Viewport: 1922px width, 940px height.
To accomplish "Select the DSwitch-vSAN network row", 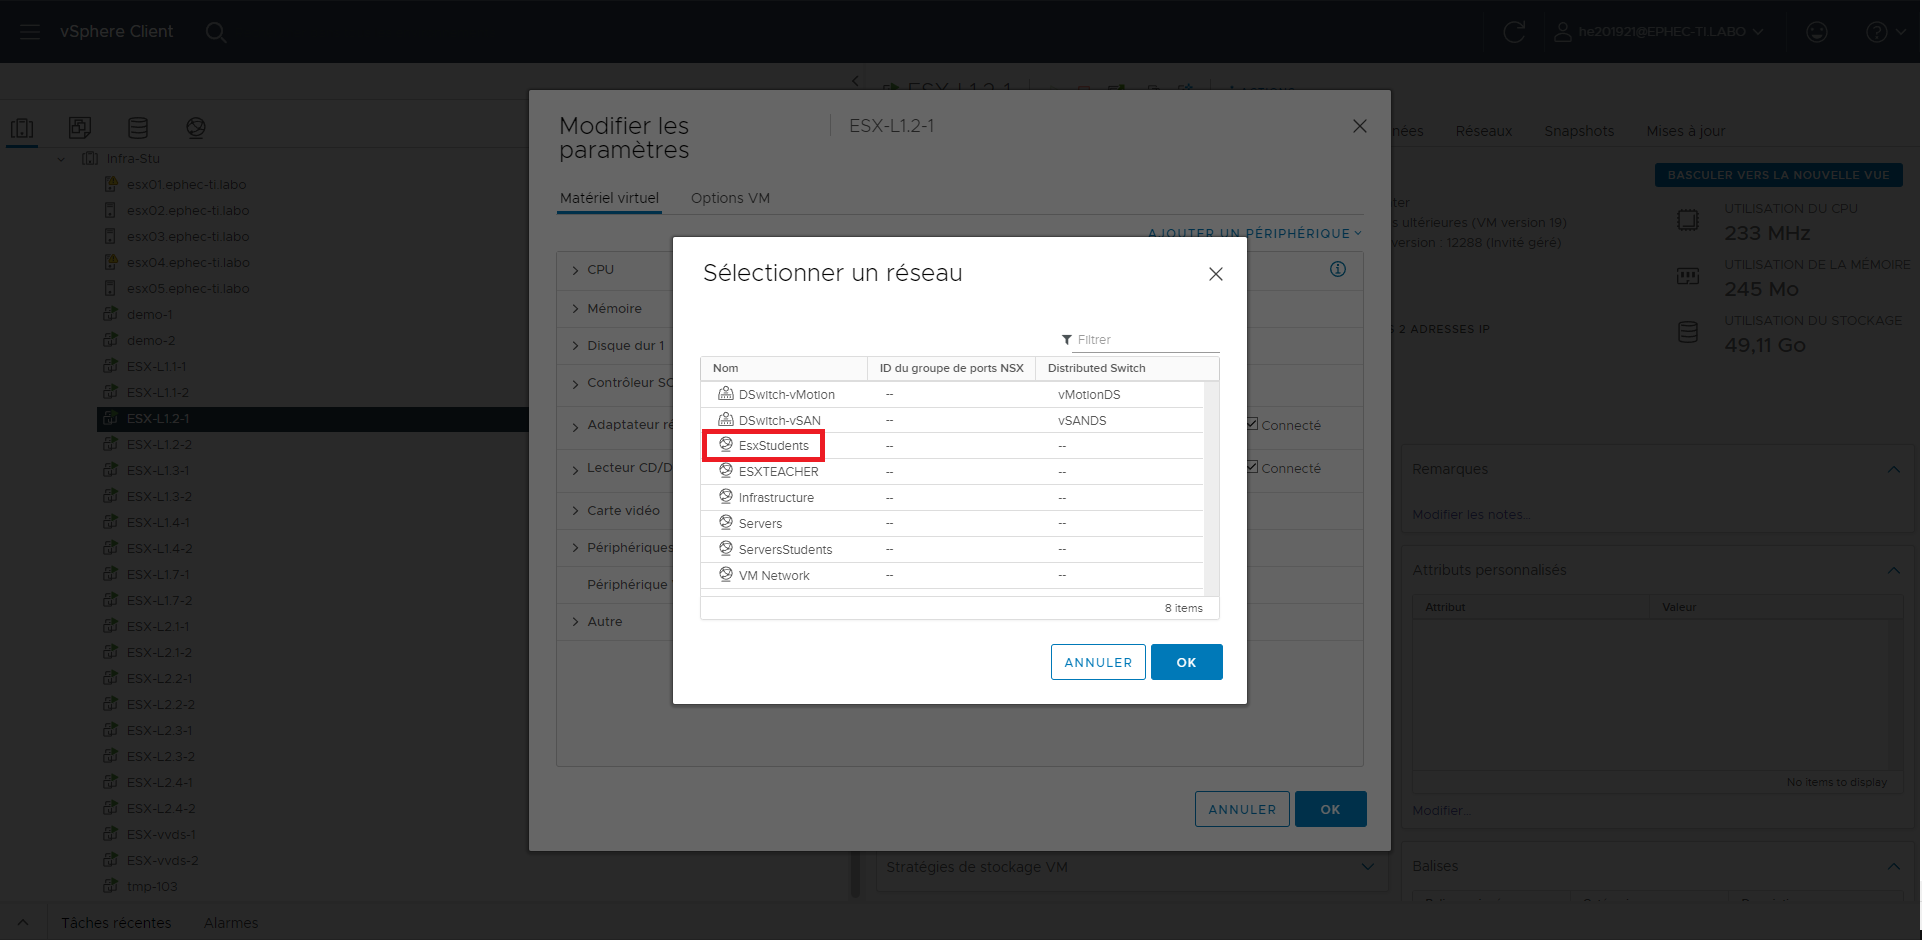I will pyautogui.click(x=953, y=420).
